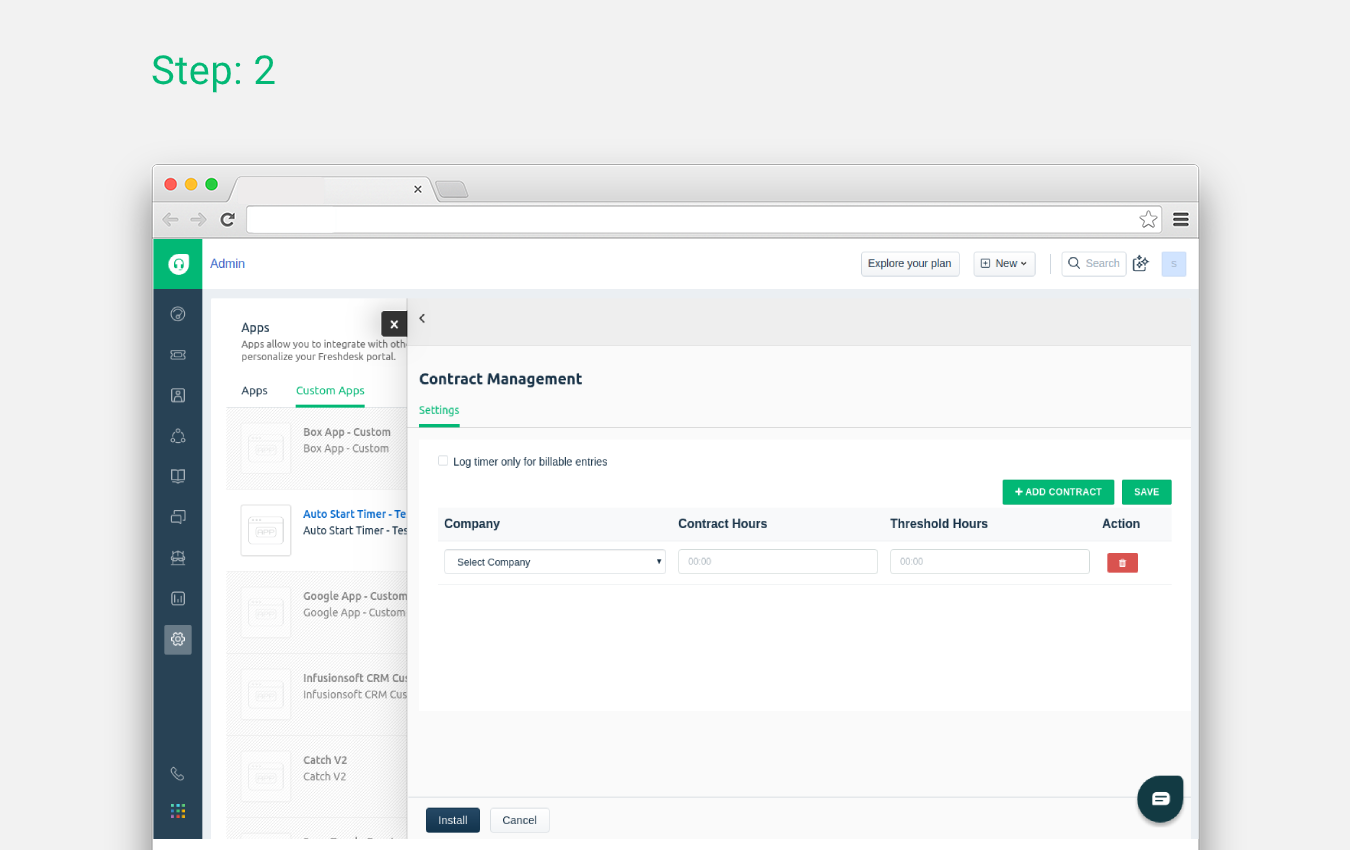Delete the contract row with trash icon
Viewport: 1350px width, 850px height.
click(x=1122, y=563)
